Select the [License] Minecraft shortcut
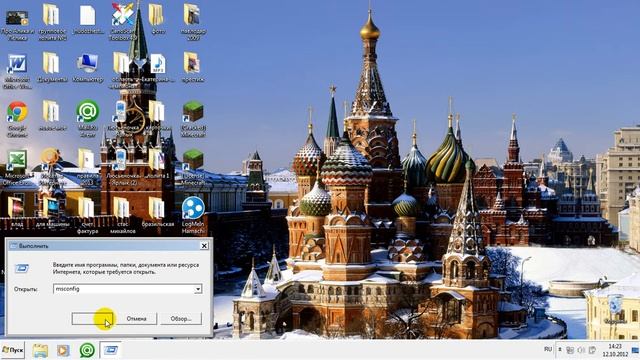640x360 pixels. (193, 160)
